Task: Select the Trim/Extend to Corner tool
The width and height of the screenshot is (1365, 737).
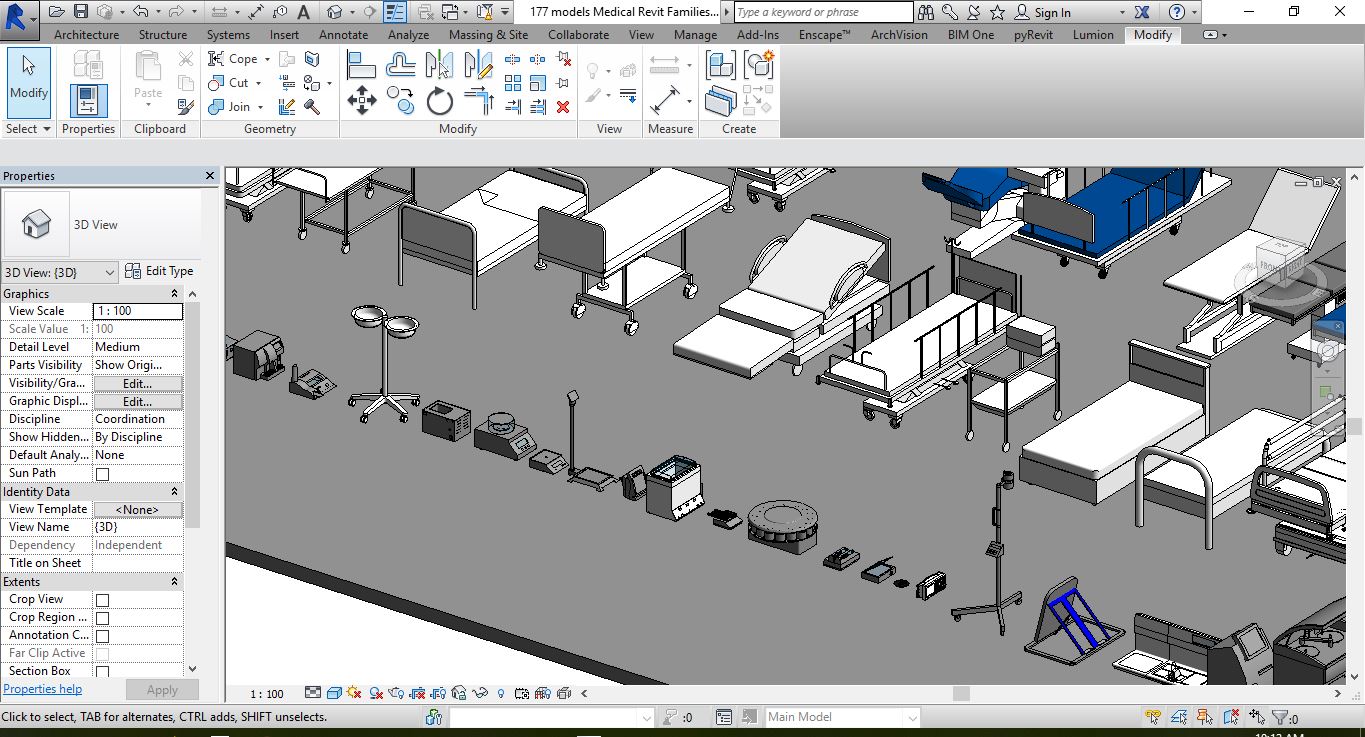Action: coord(479,100)
